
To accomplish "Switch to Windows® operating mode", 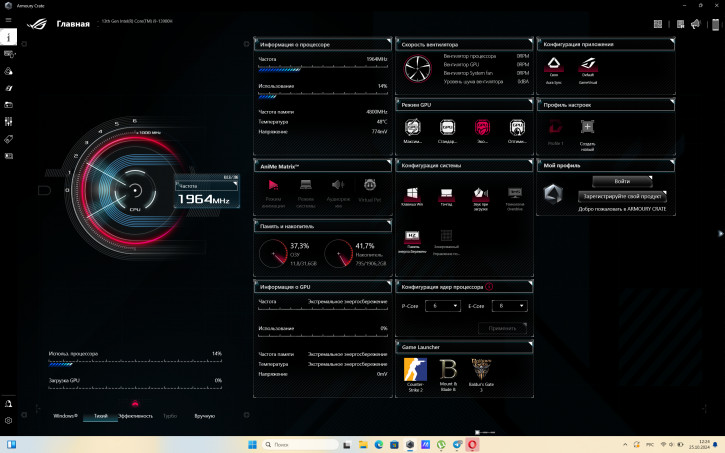I will click(65, 416).
